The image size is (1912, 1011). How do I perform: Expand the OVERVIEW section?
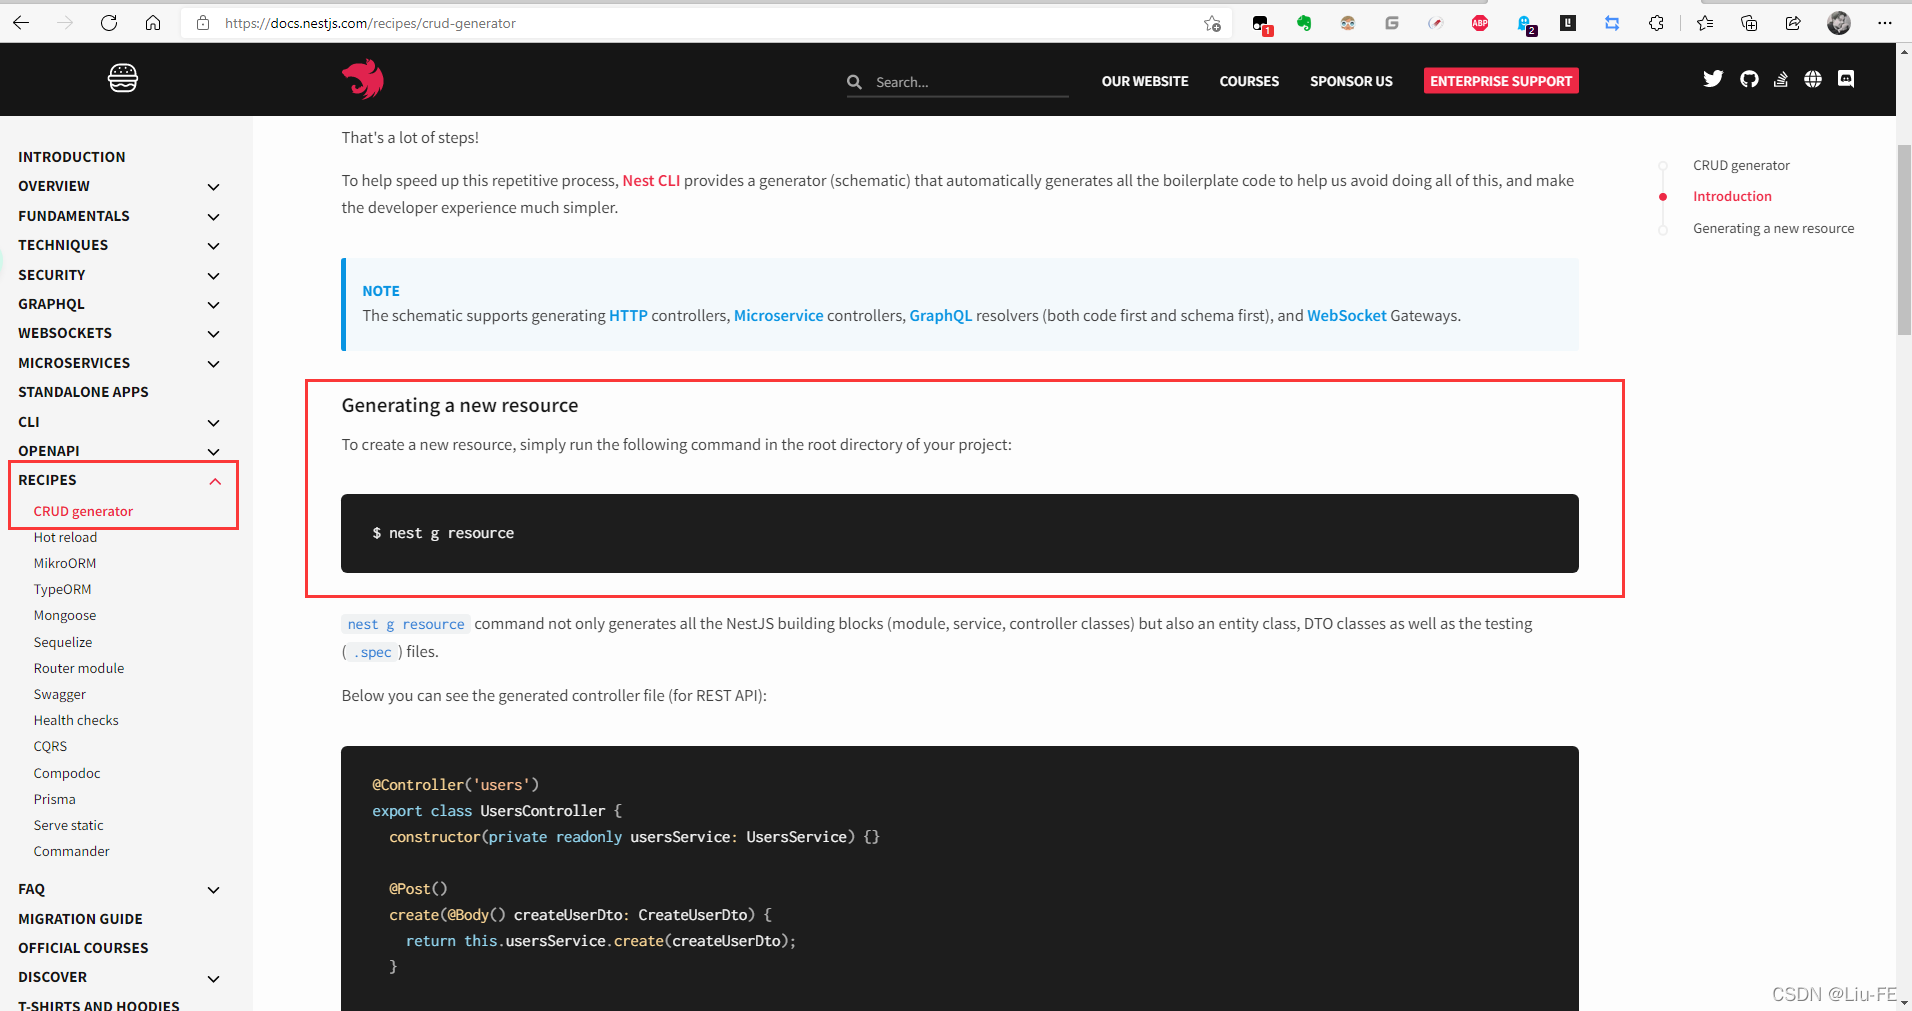[213, 187]
